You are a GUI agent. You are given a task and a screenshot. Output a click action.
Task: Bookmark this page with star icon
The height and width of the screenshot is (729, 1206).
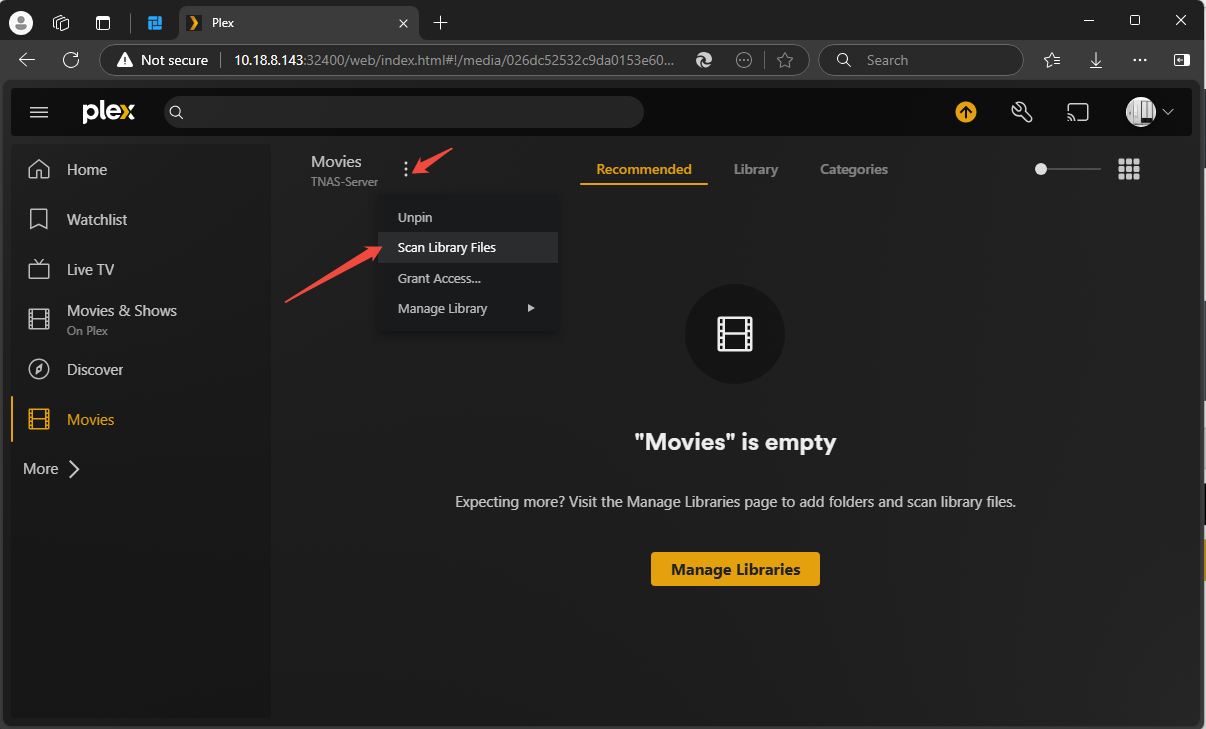(x=785, y=60)
